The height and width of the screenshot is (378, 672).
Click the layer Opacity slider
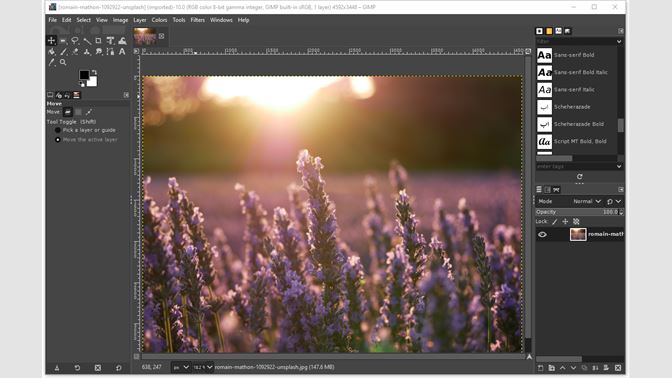pos(579,212)
